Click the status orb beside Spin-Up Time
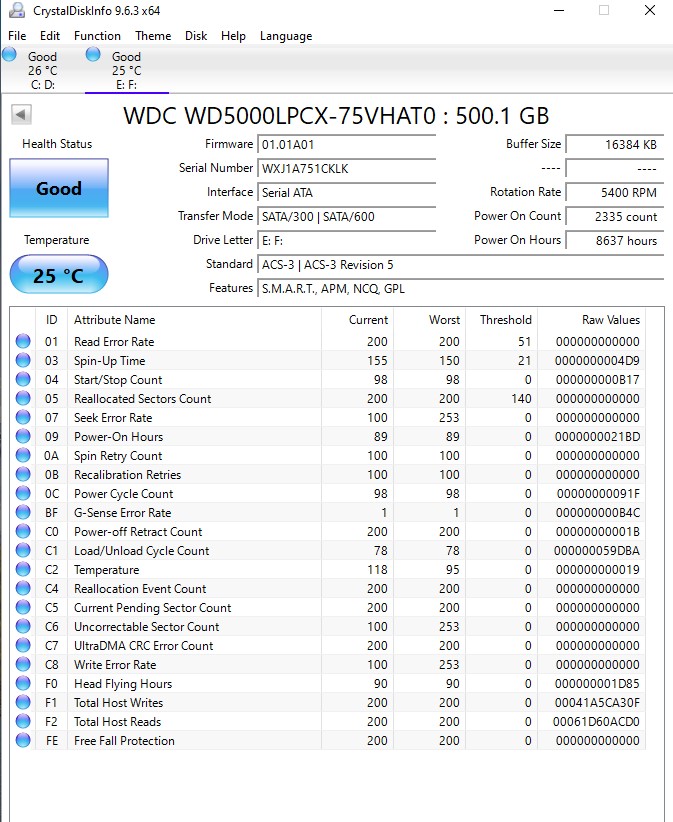This screenshot has width=673, height=822. click(23, 360)
